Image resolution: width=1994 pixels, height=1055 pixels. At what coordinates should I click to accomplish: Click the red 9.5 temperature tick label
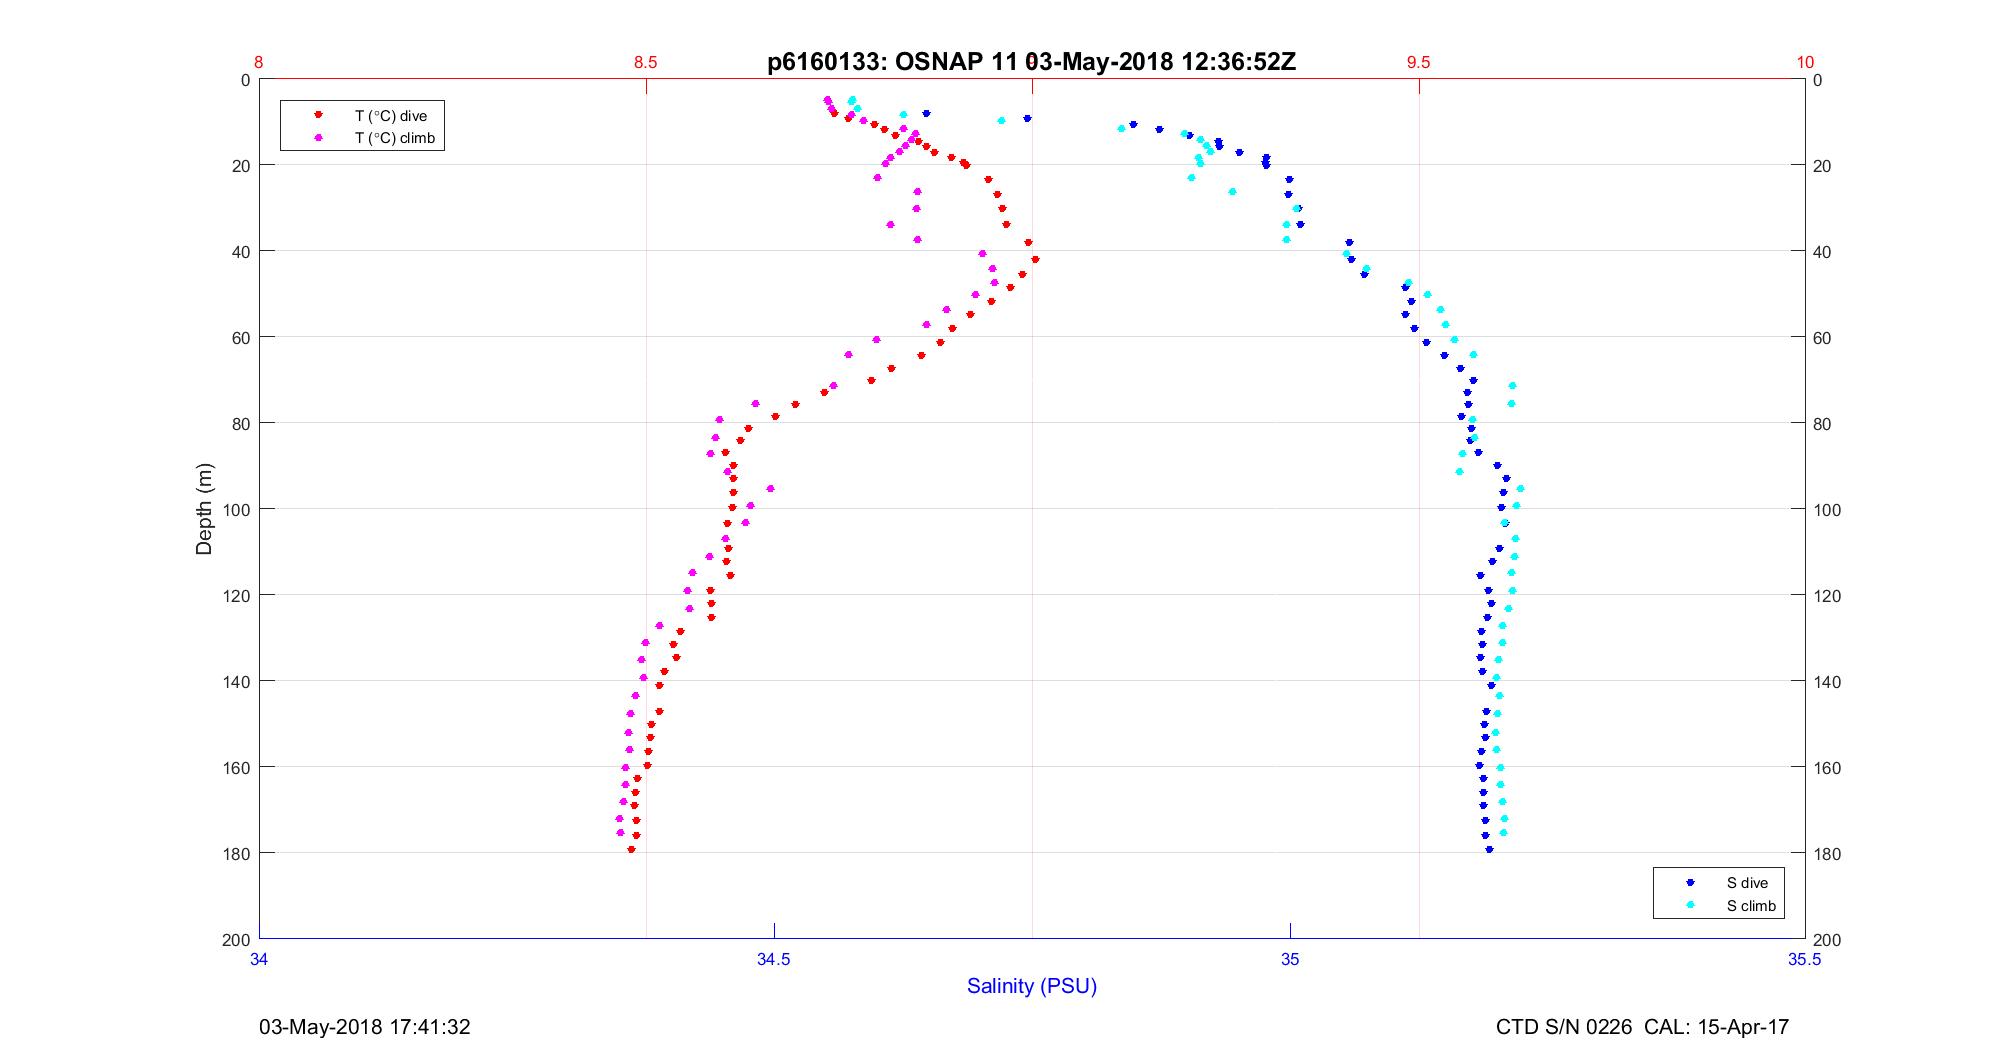(x=1418, y=62)
